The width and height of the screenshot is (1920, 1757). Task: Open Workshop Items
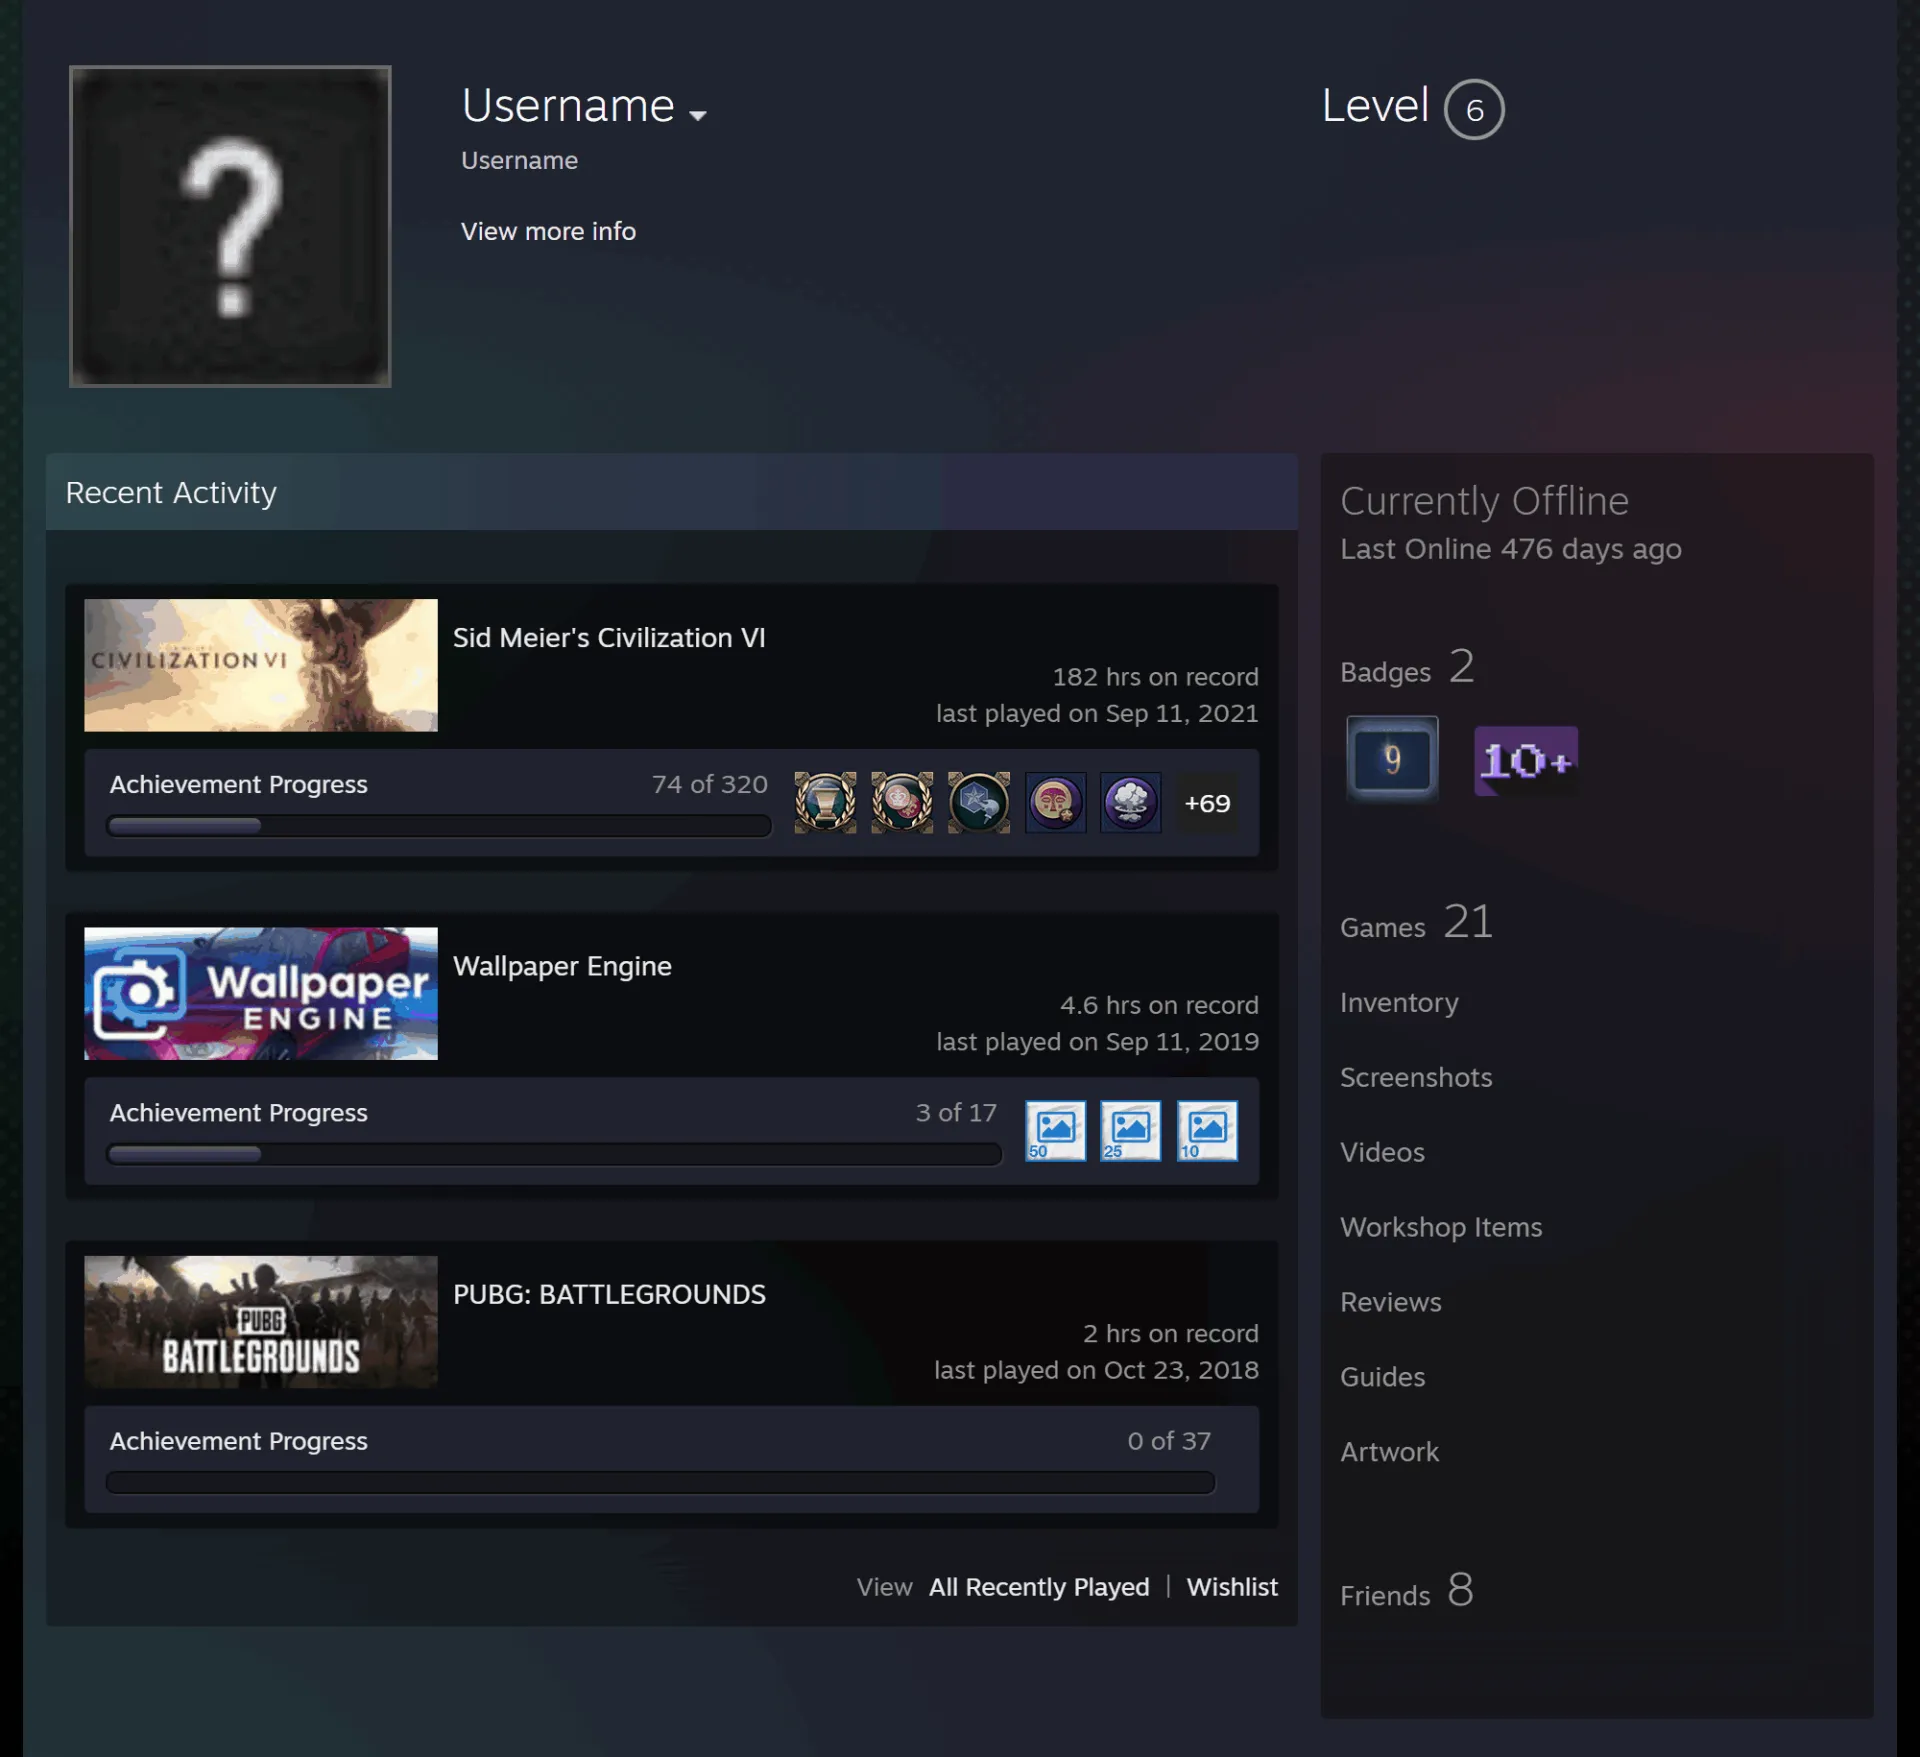coord(1441,1227)
